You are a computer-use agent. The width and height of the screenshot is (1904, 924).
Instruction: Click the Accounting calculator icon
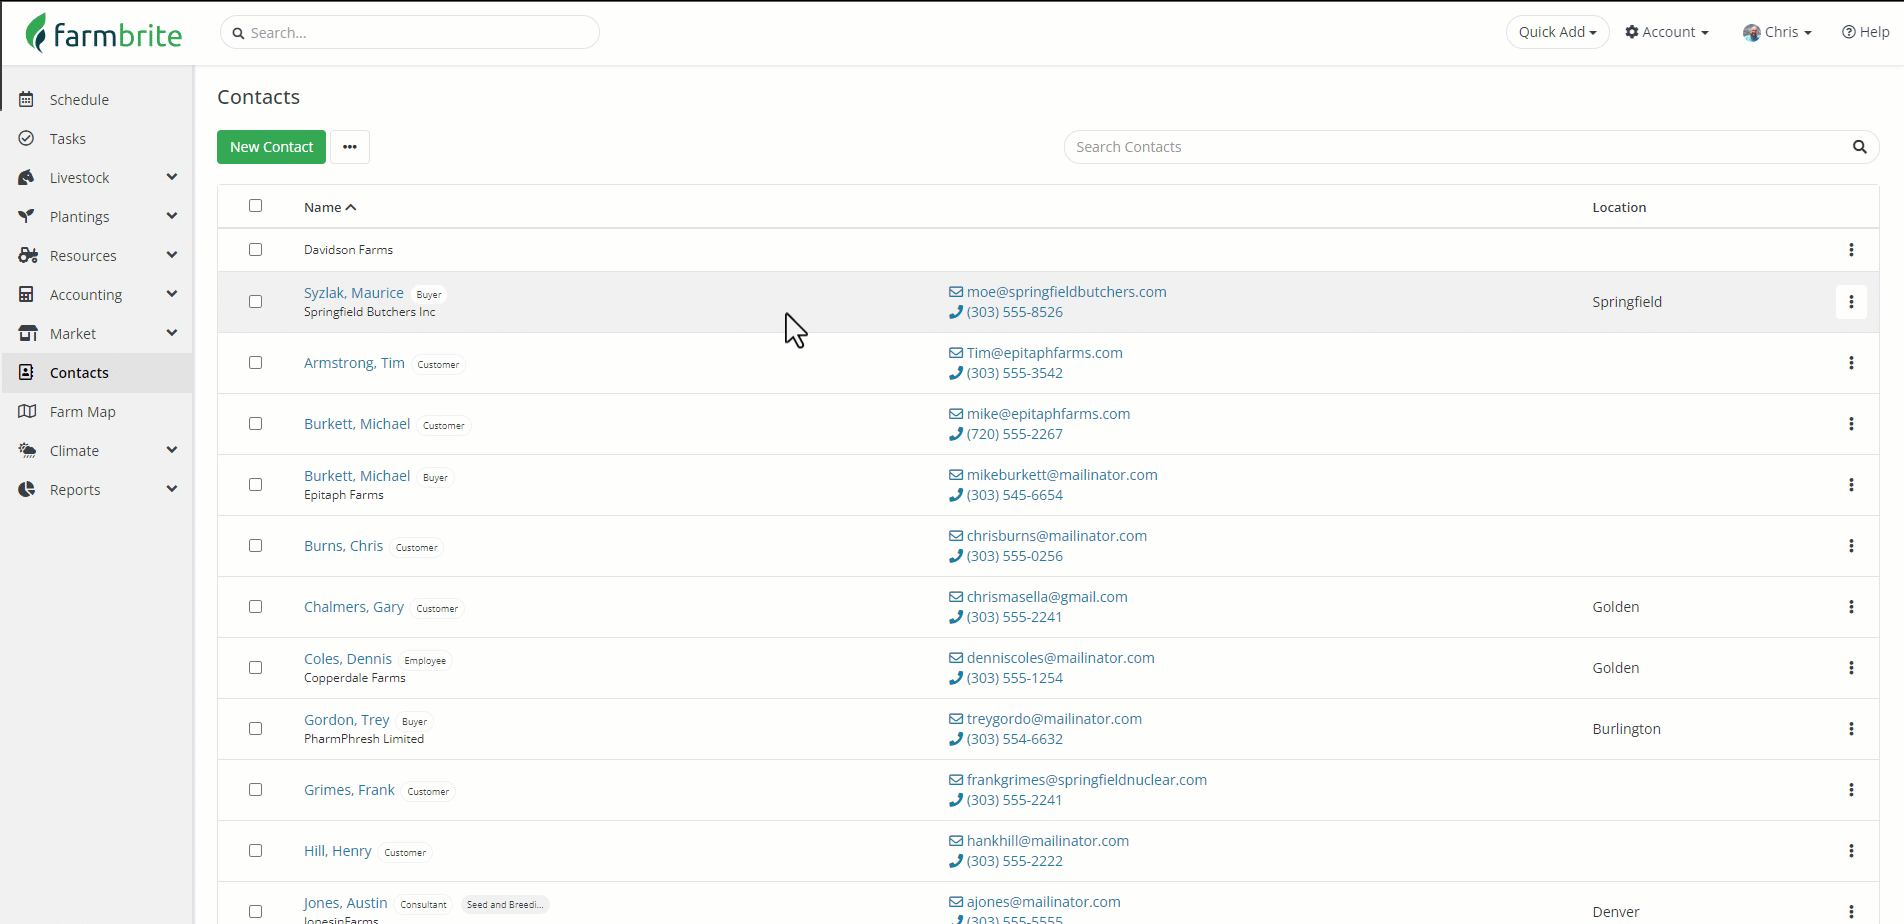coord(27,295)
